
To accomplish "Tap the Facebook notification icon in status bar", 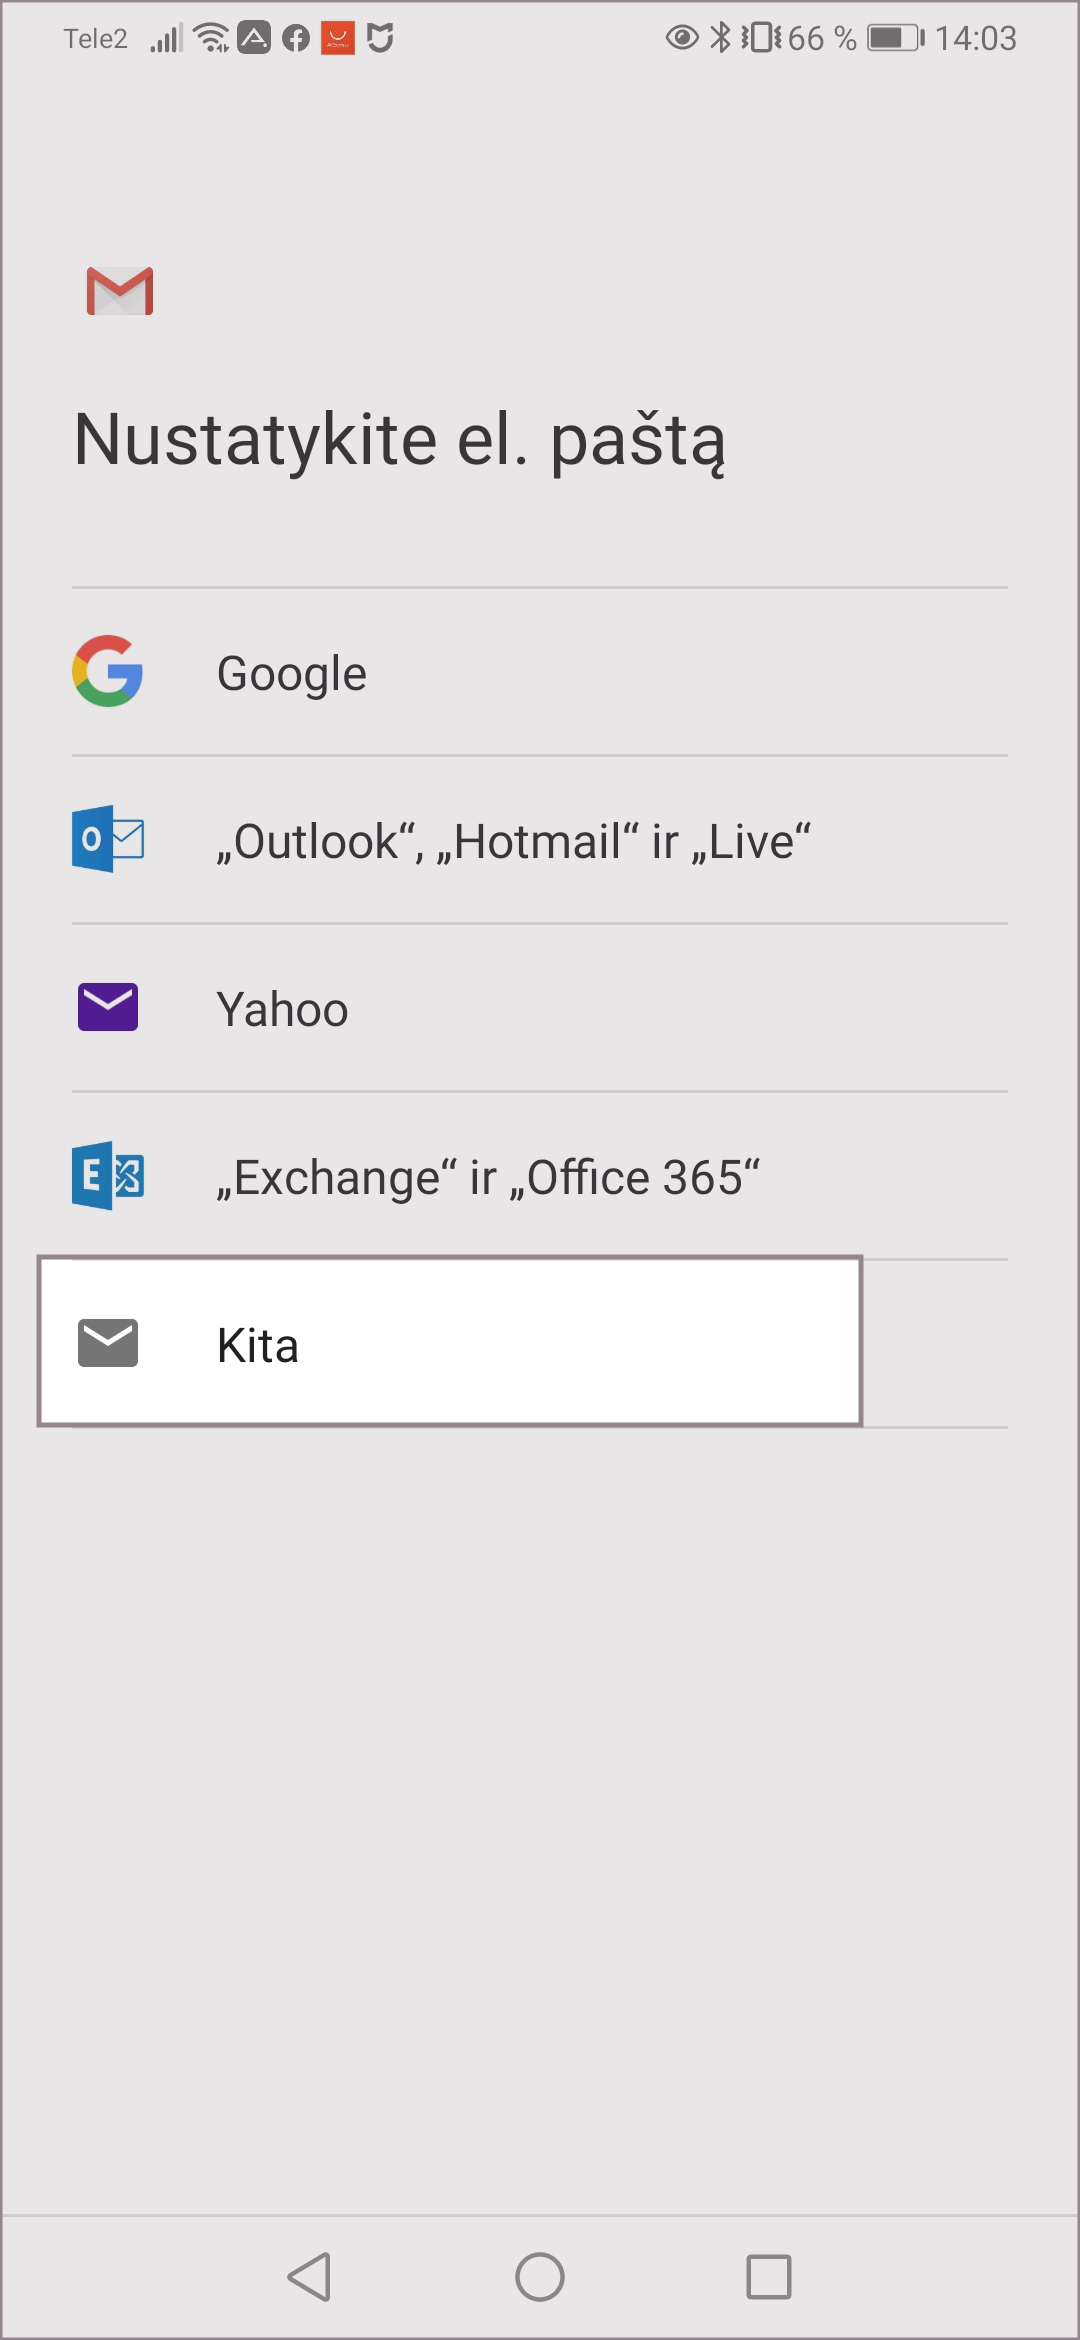I will [296, 39].
